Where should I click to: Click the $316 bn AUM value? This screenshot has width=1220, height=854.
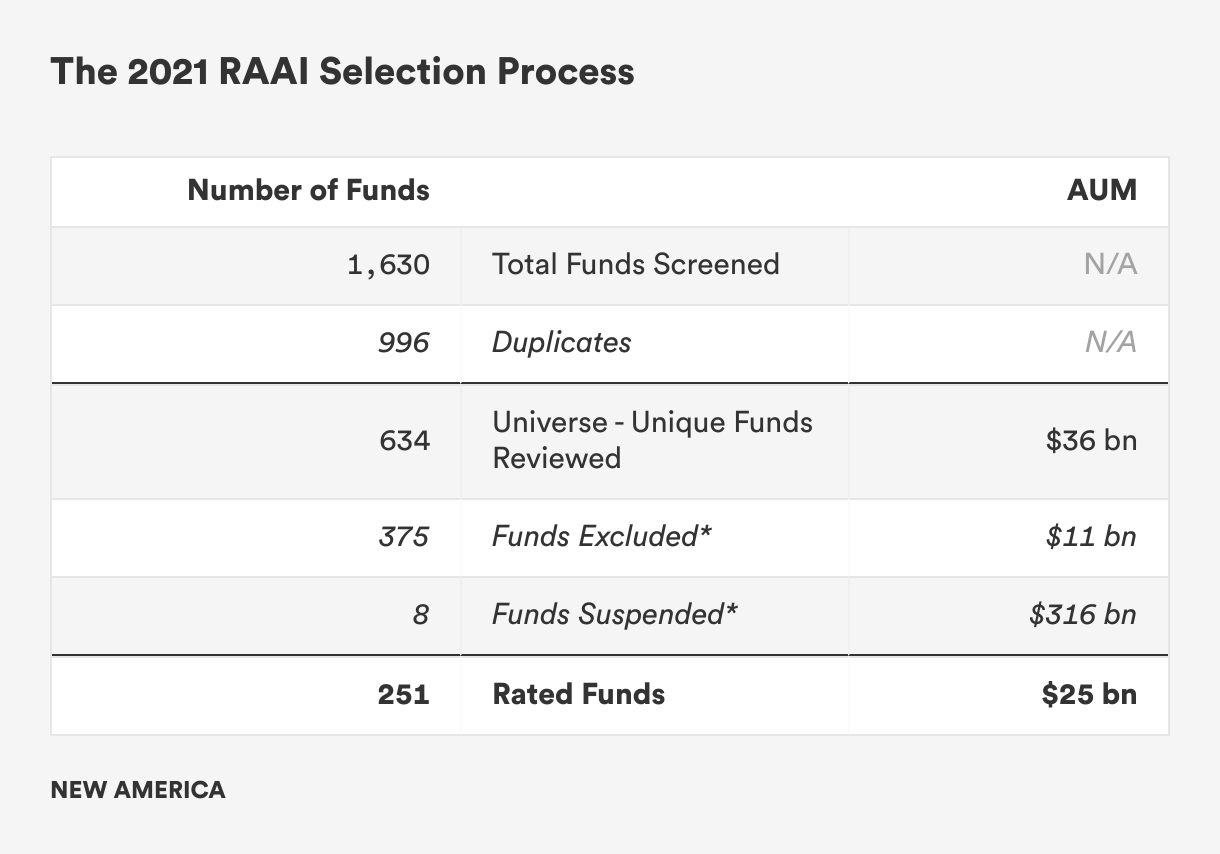1083,615
